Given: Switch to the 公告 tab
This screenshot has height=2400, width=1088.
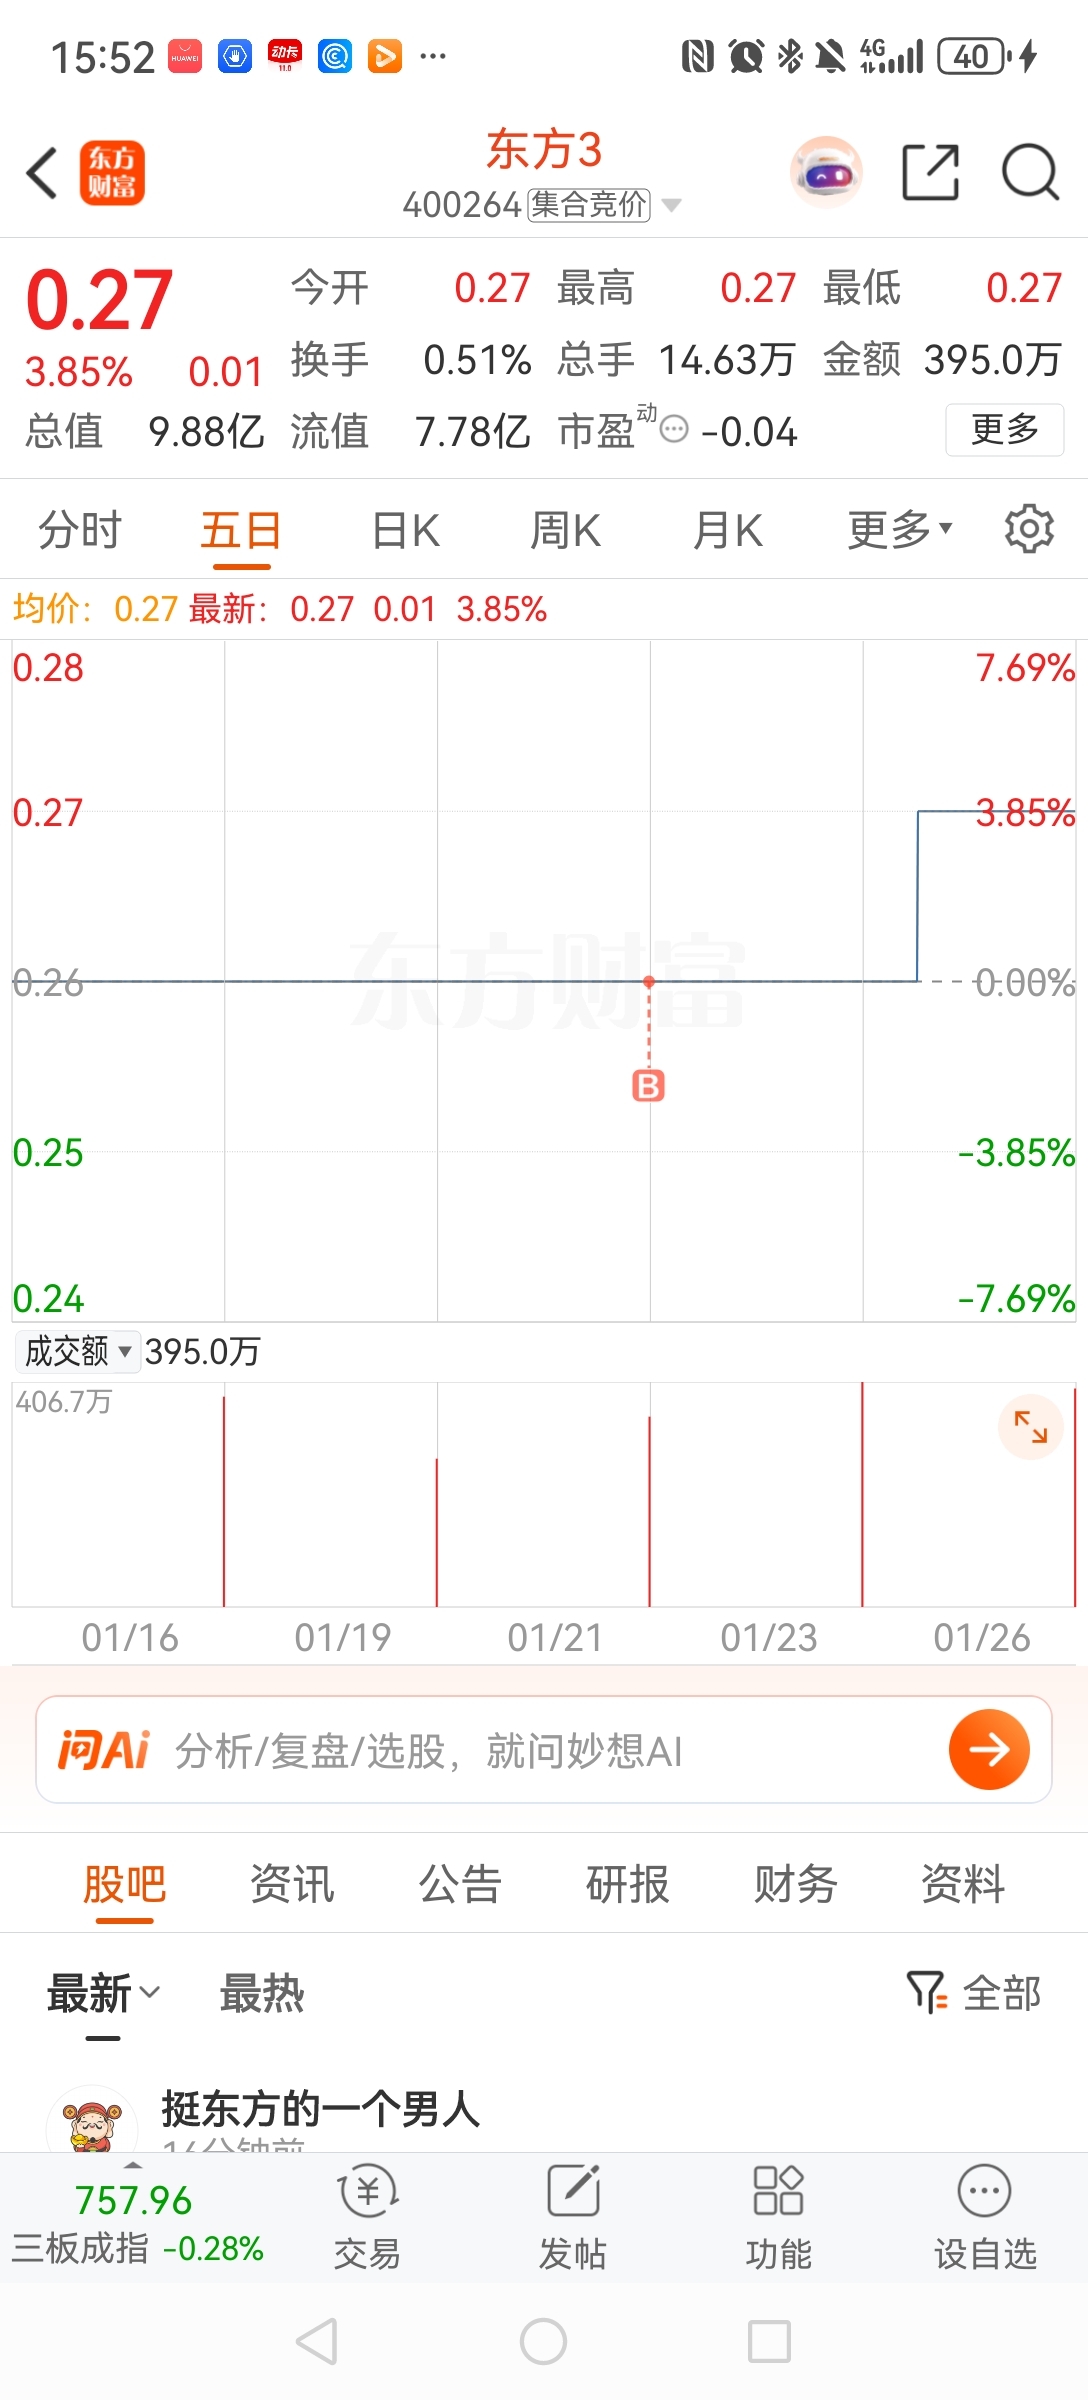Looking at the screenshot, I should pyautogui.click(x=459, y=1884).
